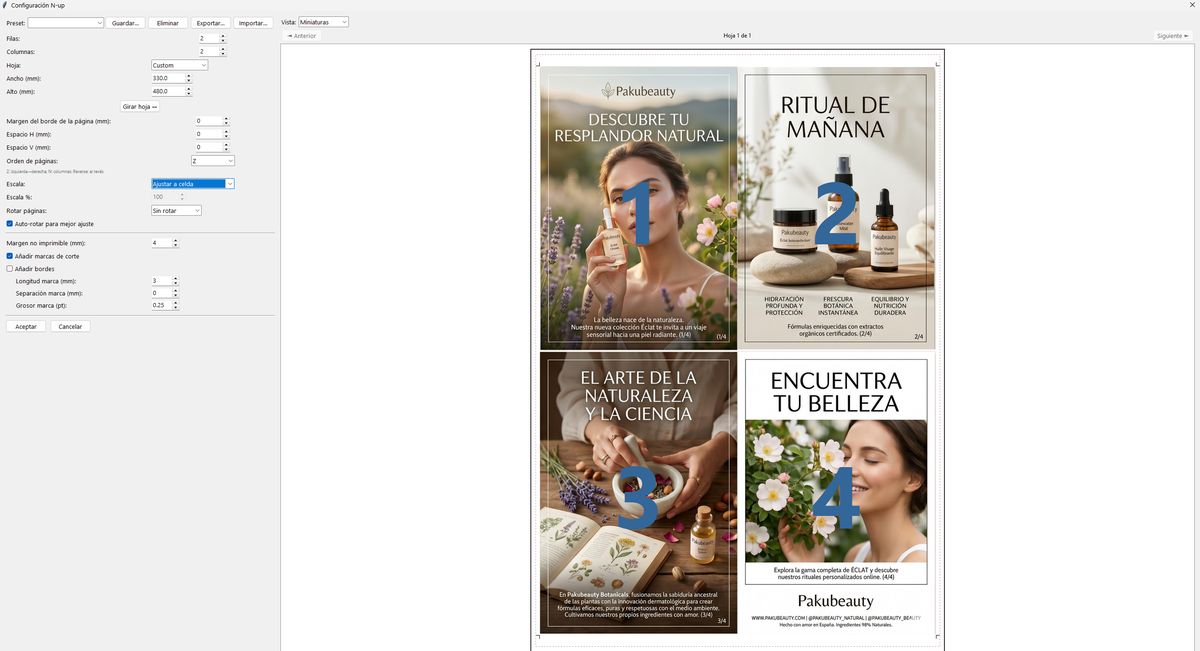Image resolution: width=1200 pixels, height=651 pixels.
Task: Open the Orden de páginas dropdown
Action: tap(213, 160)
